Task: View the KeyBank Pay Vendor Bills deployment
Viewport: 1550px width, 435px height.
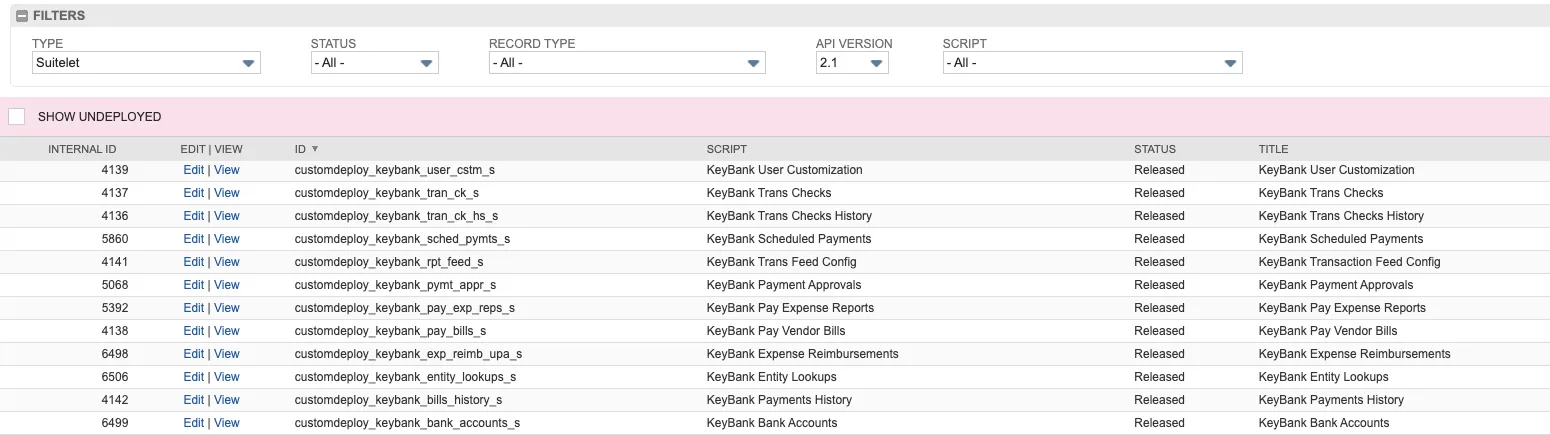Action: (227, 331)
